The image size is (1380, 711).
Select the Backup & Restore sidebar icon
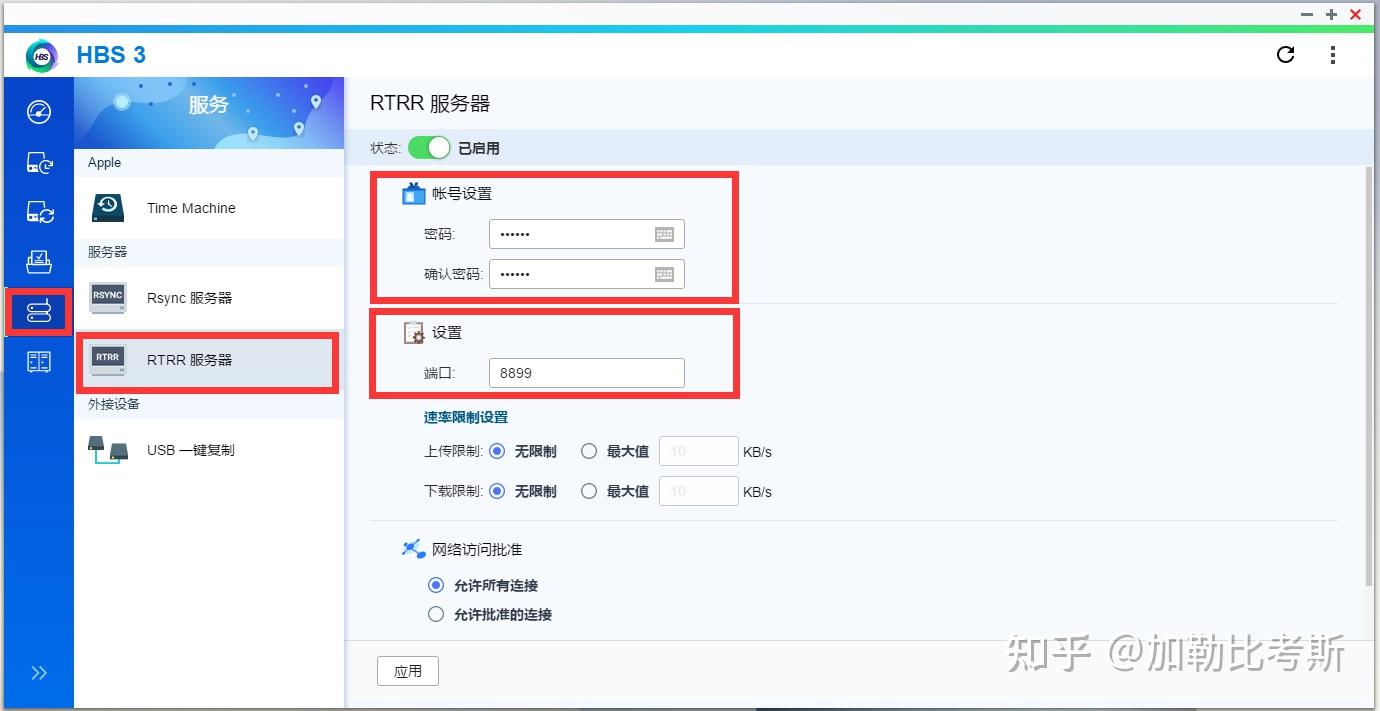coord(38,162)
